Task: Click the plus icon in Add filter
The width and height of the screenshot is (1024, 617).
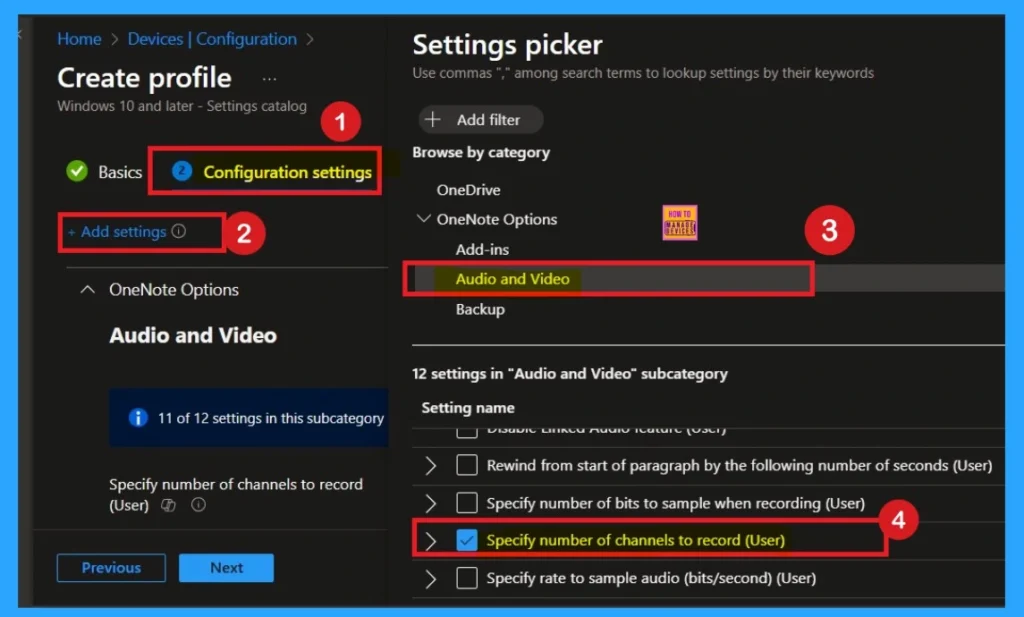Action: pos(432,119)
